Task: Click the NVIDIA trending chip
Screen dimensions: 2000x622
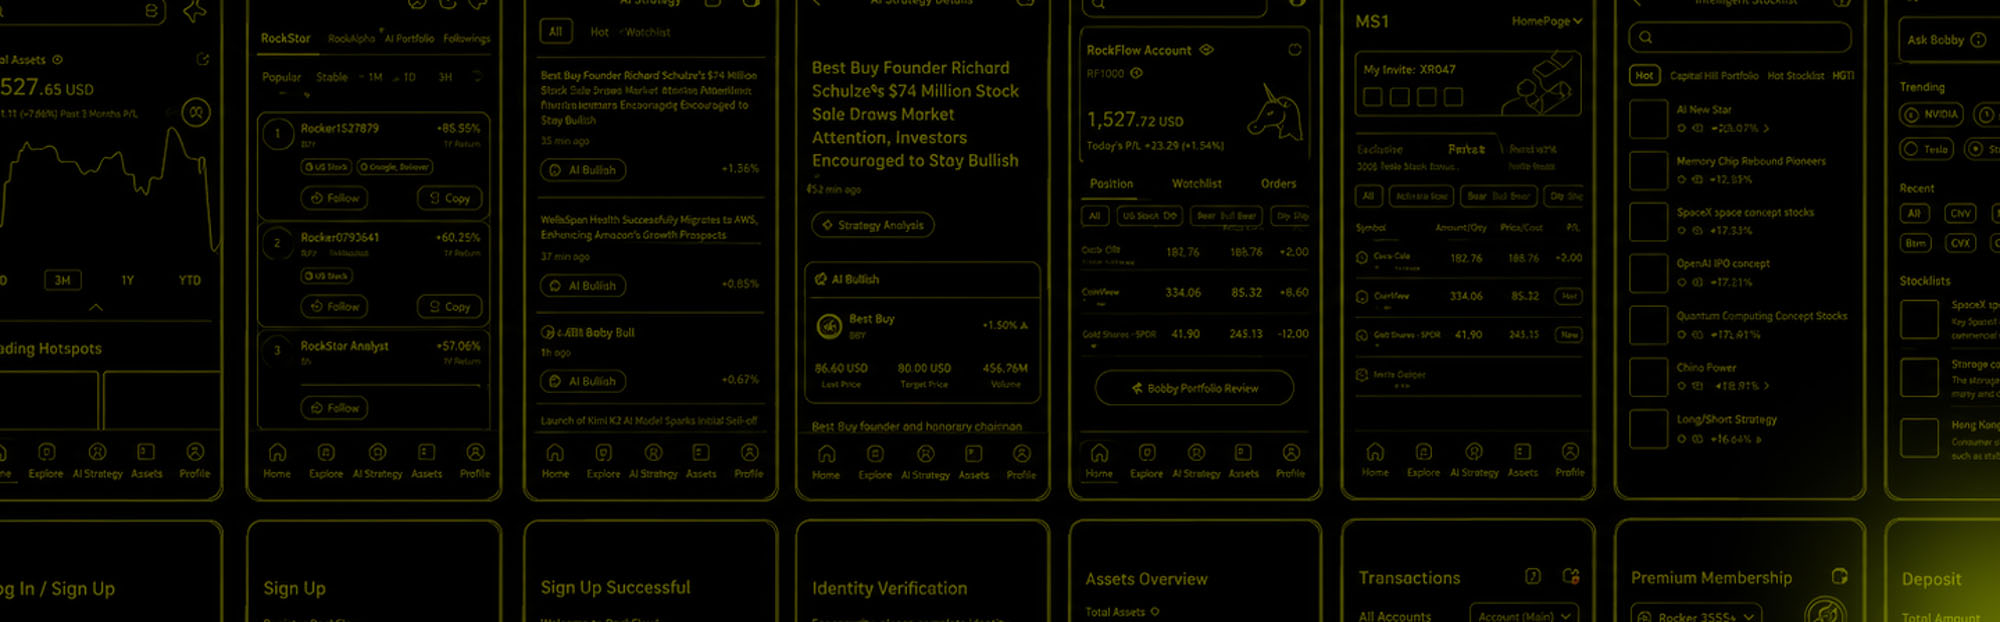Action: pos(1931,114)
